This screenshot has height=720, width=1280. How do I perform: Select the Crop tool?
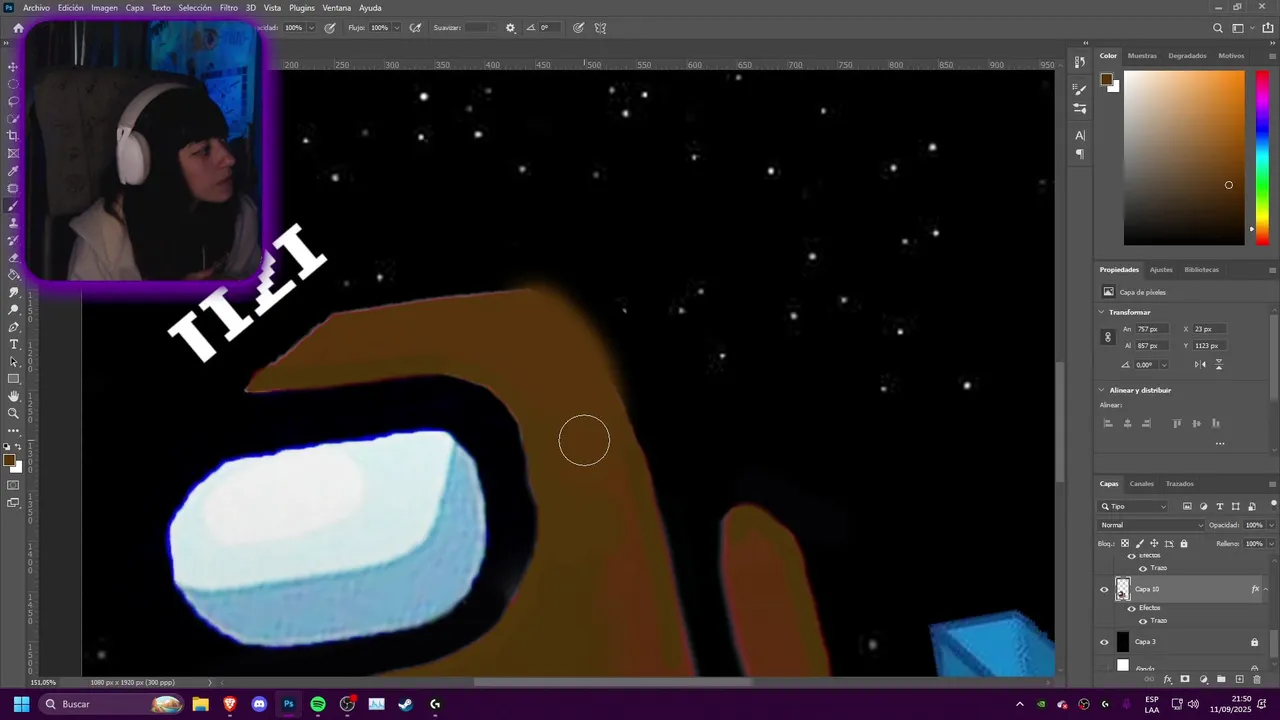13,136
